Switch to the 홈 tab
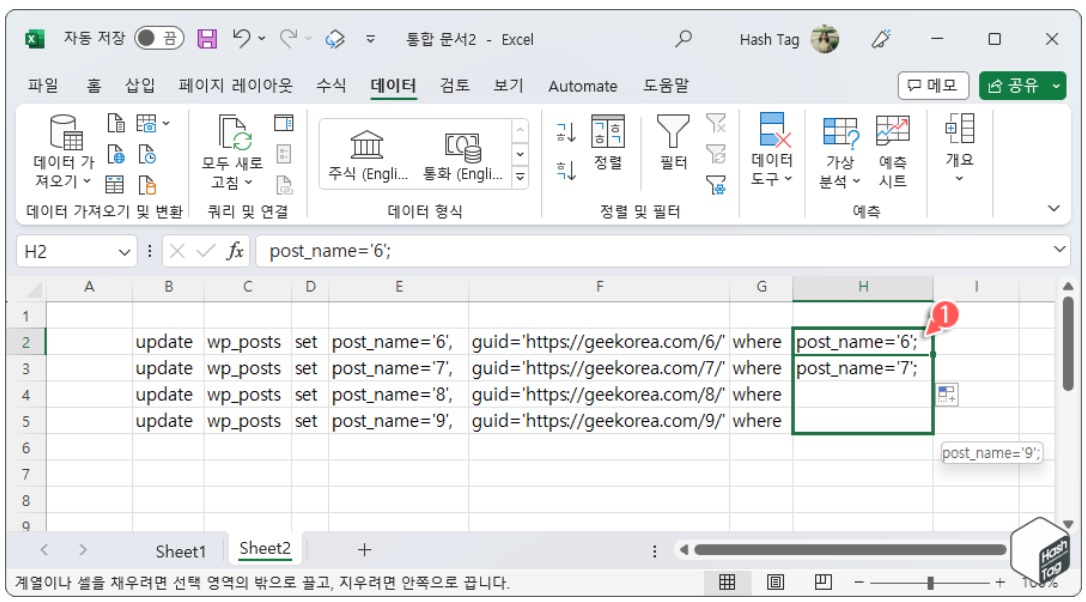The height and width of the screenshot is (602, 1086). tap(94, 86)
